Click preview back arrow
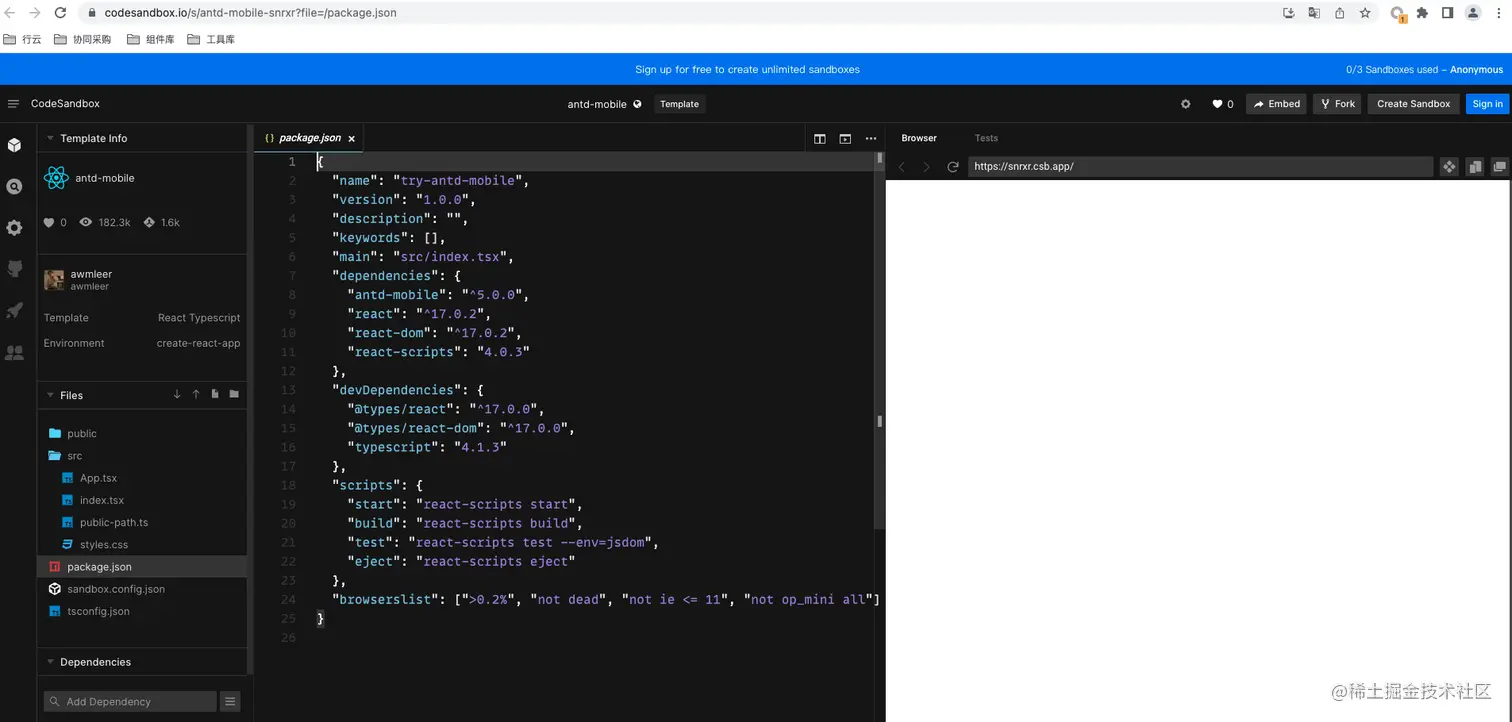Image resolution: width=1512 pixels, height=722 pixels. pyautogui.click(x=902, y=167)
